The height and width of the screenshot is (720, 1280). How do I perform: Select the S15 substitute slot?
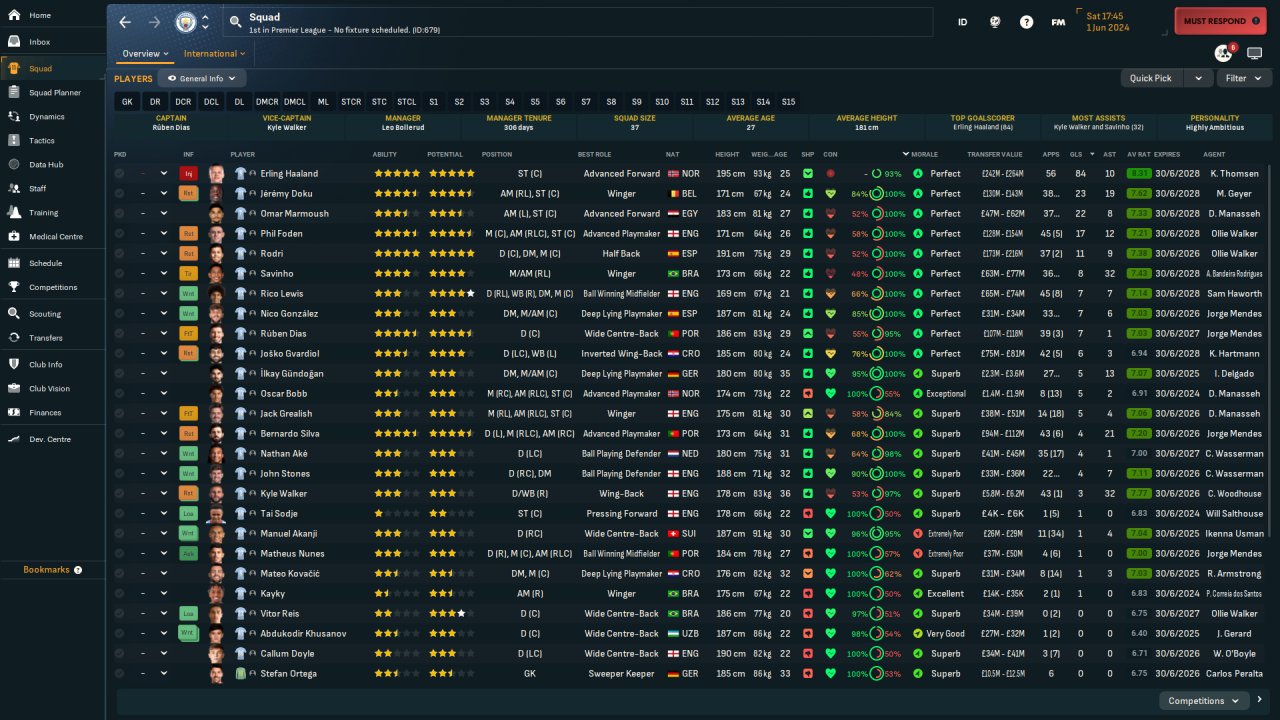click(788, 101)
